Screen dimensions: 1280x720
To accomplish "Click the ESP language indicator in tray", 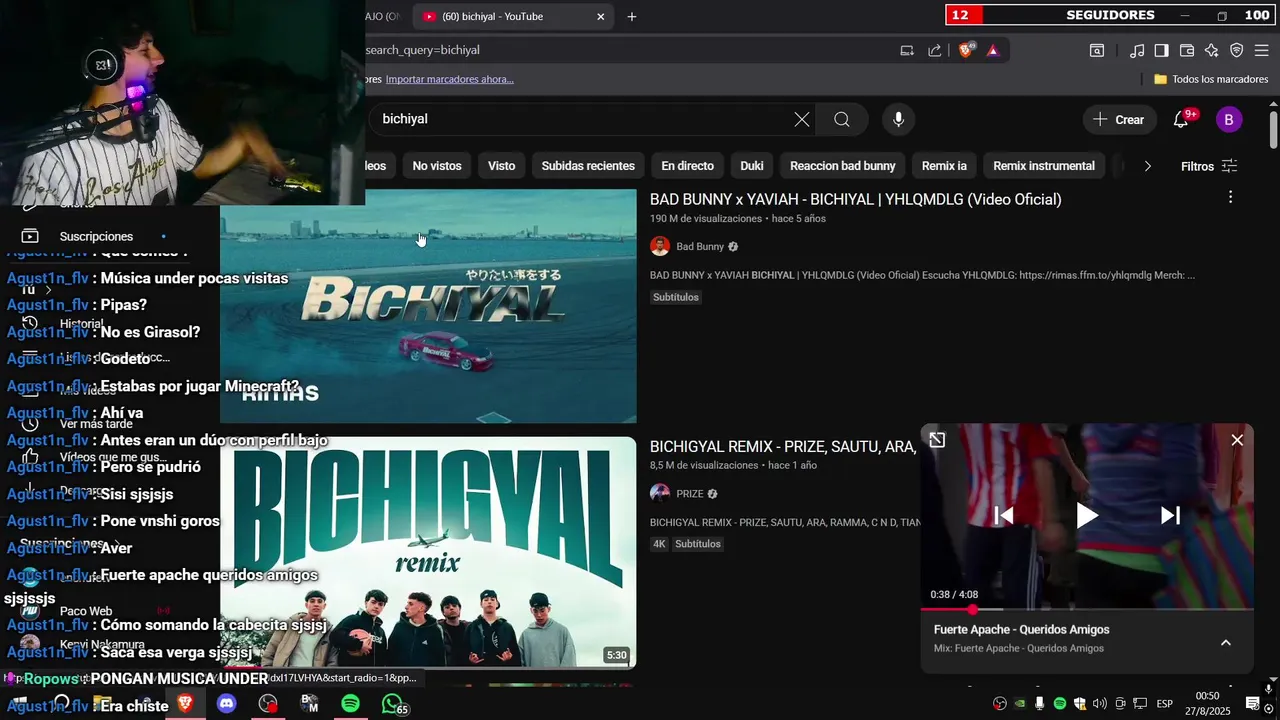I will pos(1164,704).
